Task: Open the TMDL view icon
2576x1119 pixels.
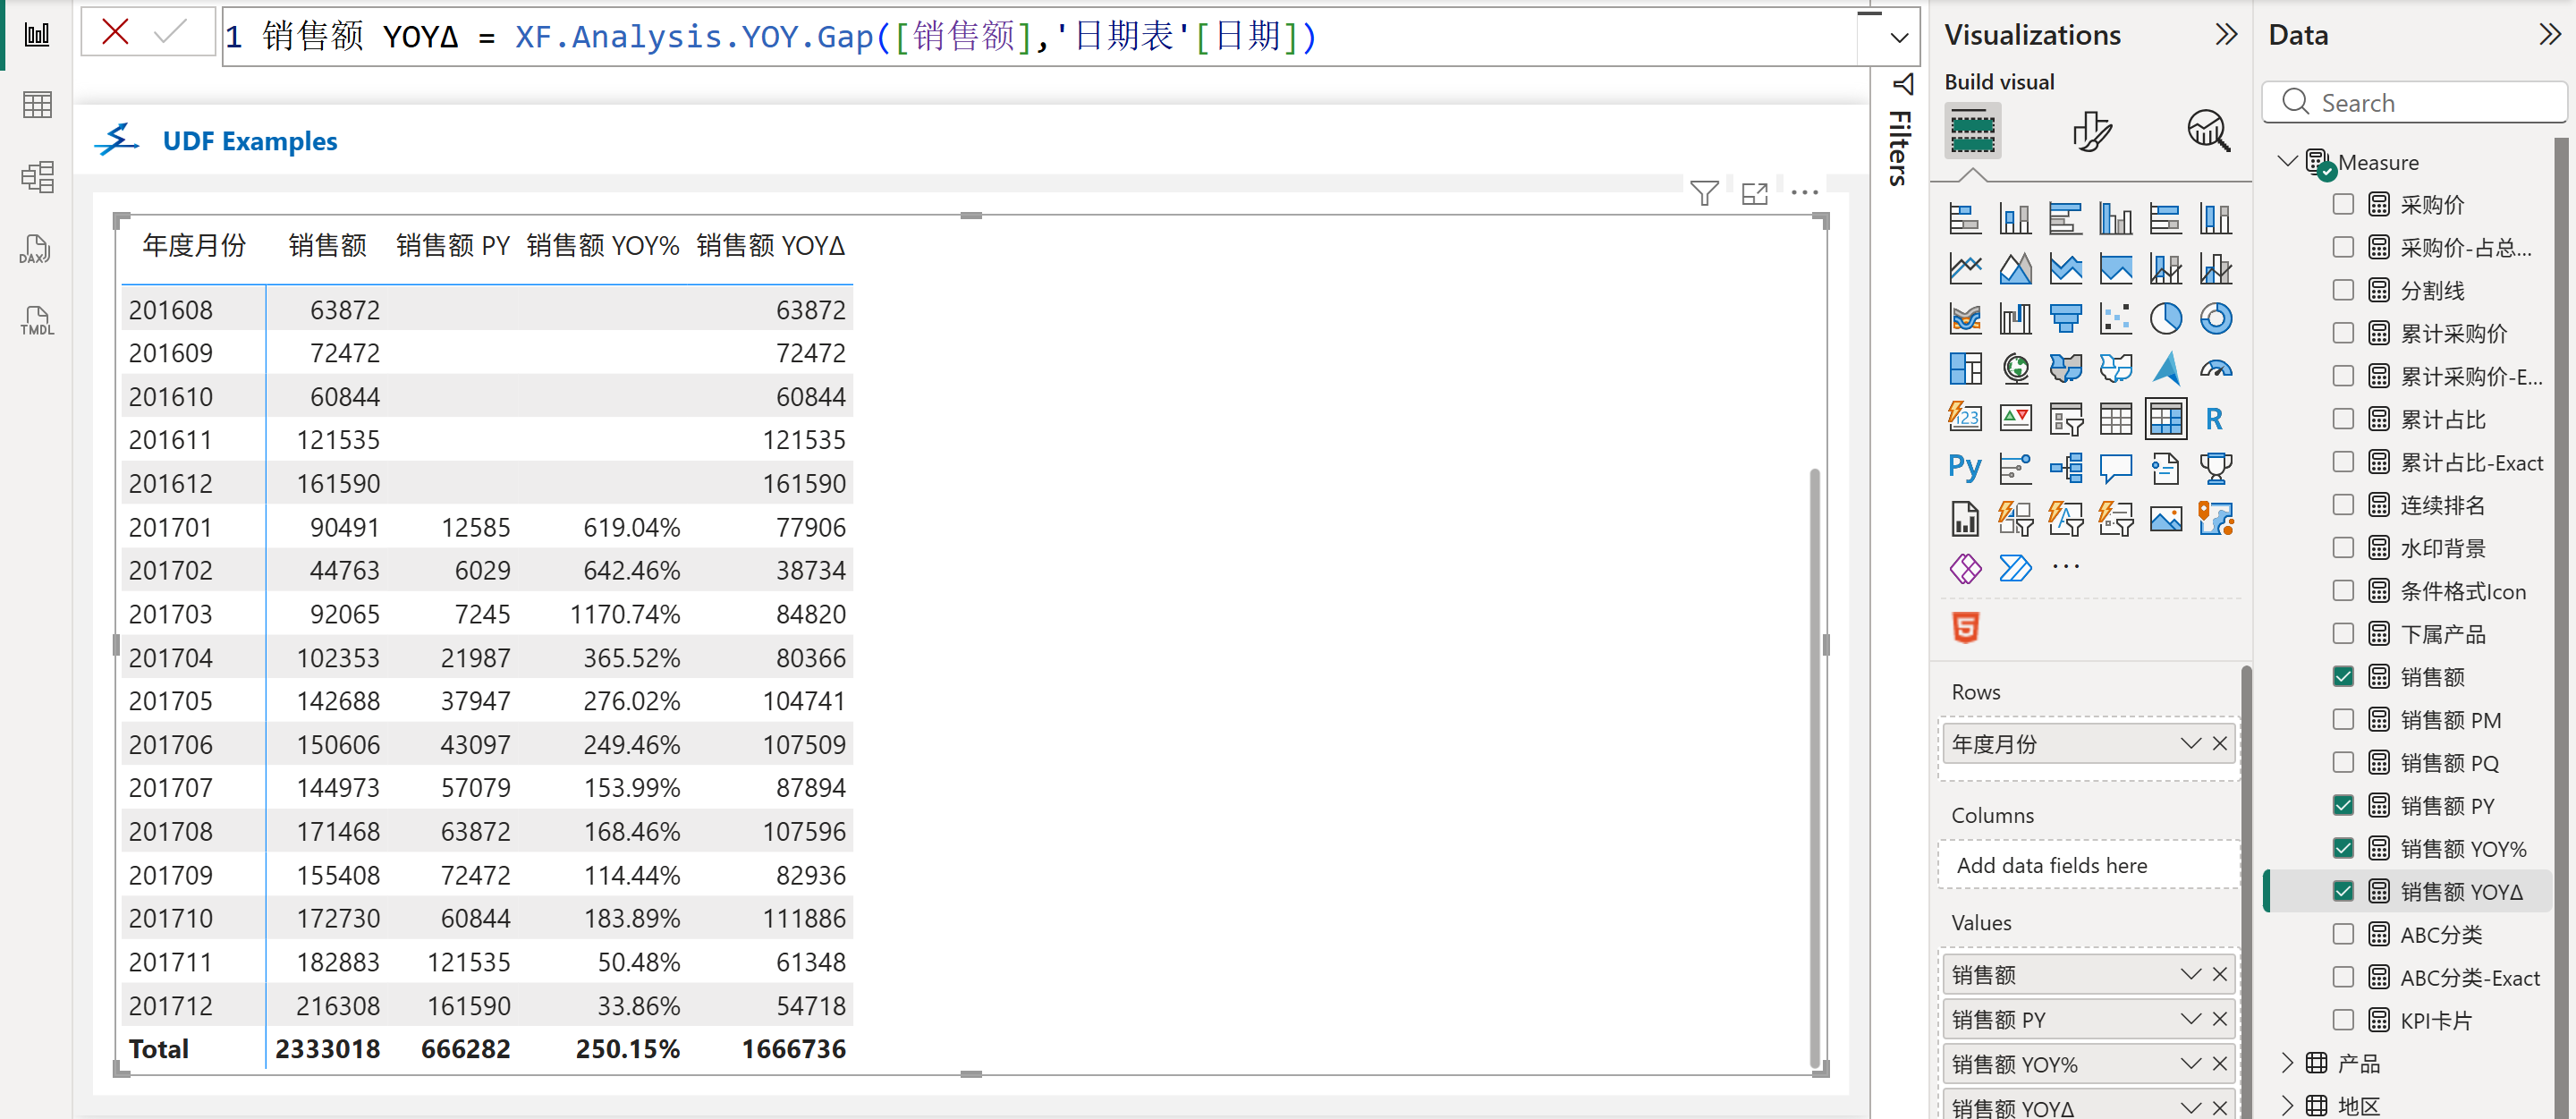Action: pyautogui.click(x=36, y=322)
